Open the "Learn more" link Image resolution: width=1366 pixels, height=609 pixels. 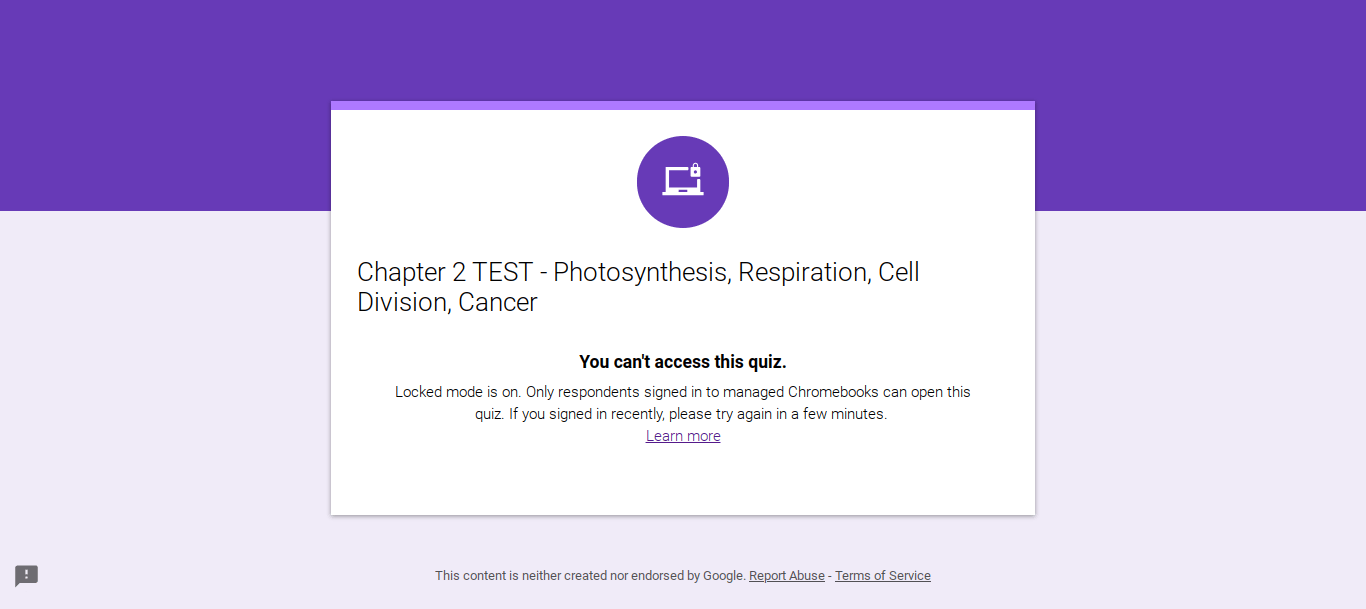point(683,436)
